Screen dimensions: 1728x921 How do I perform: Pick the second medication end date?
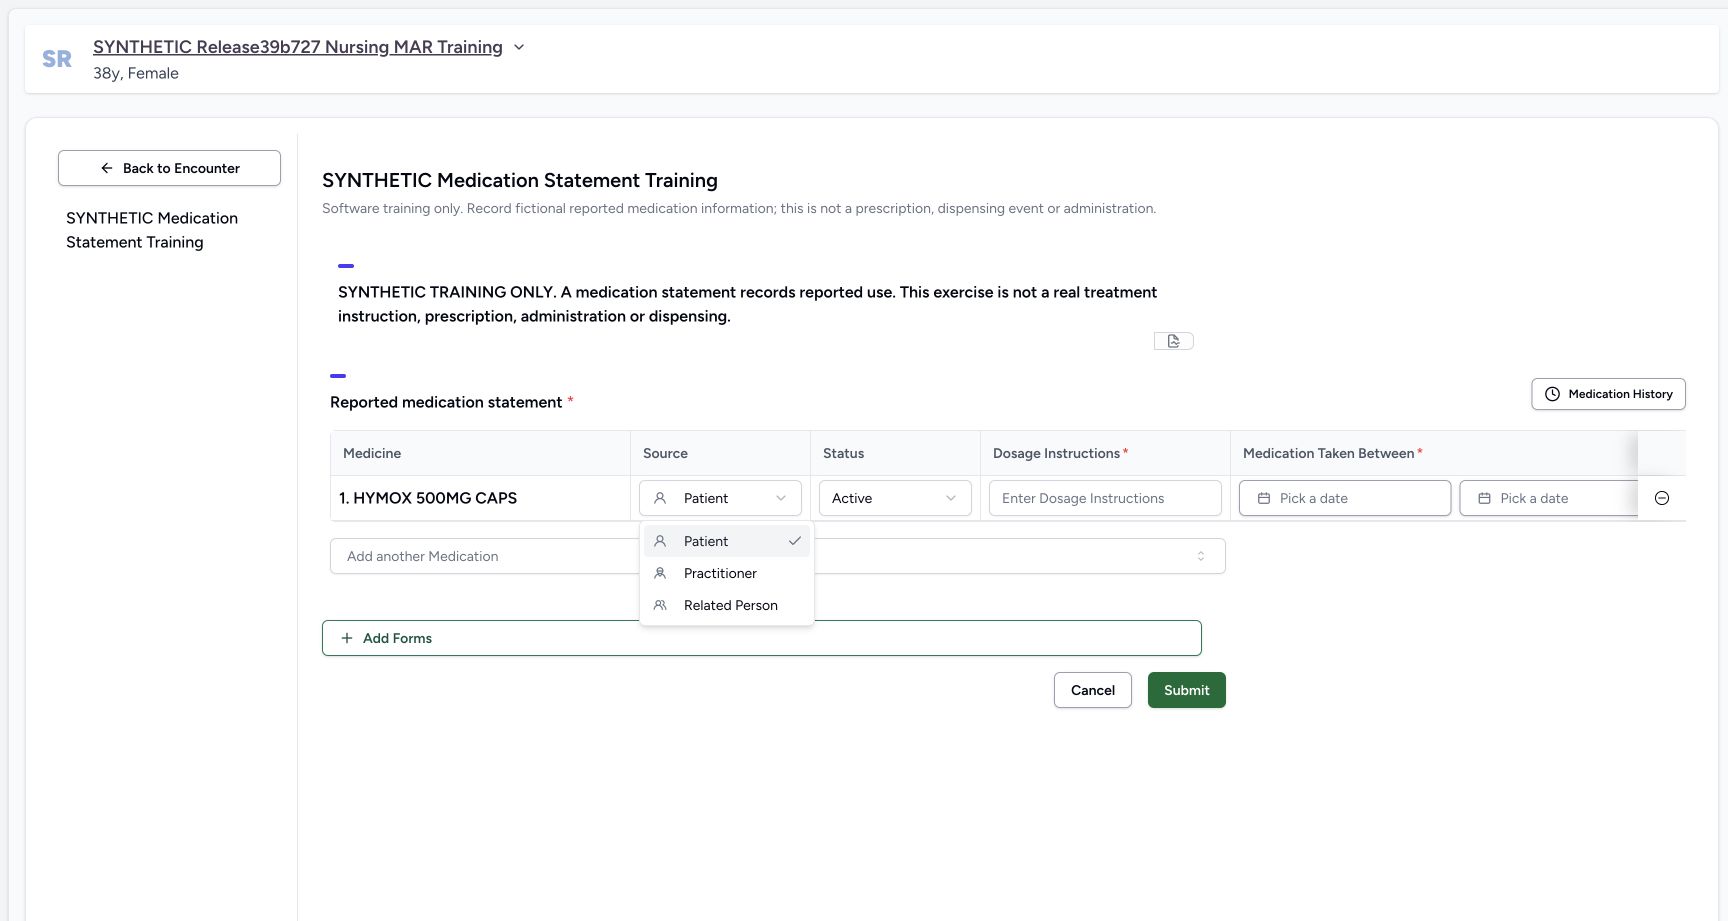1549,498
